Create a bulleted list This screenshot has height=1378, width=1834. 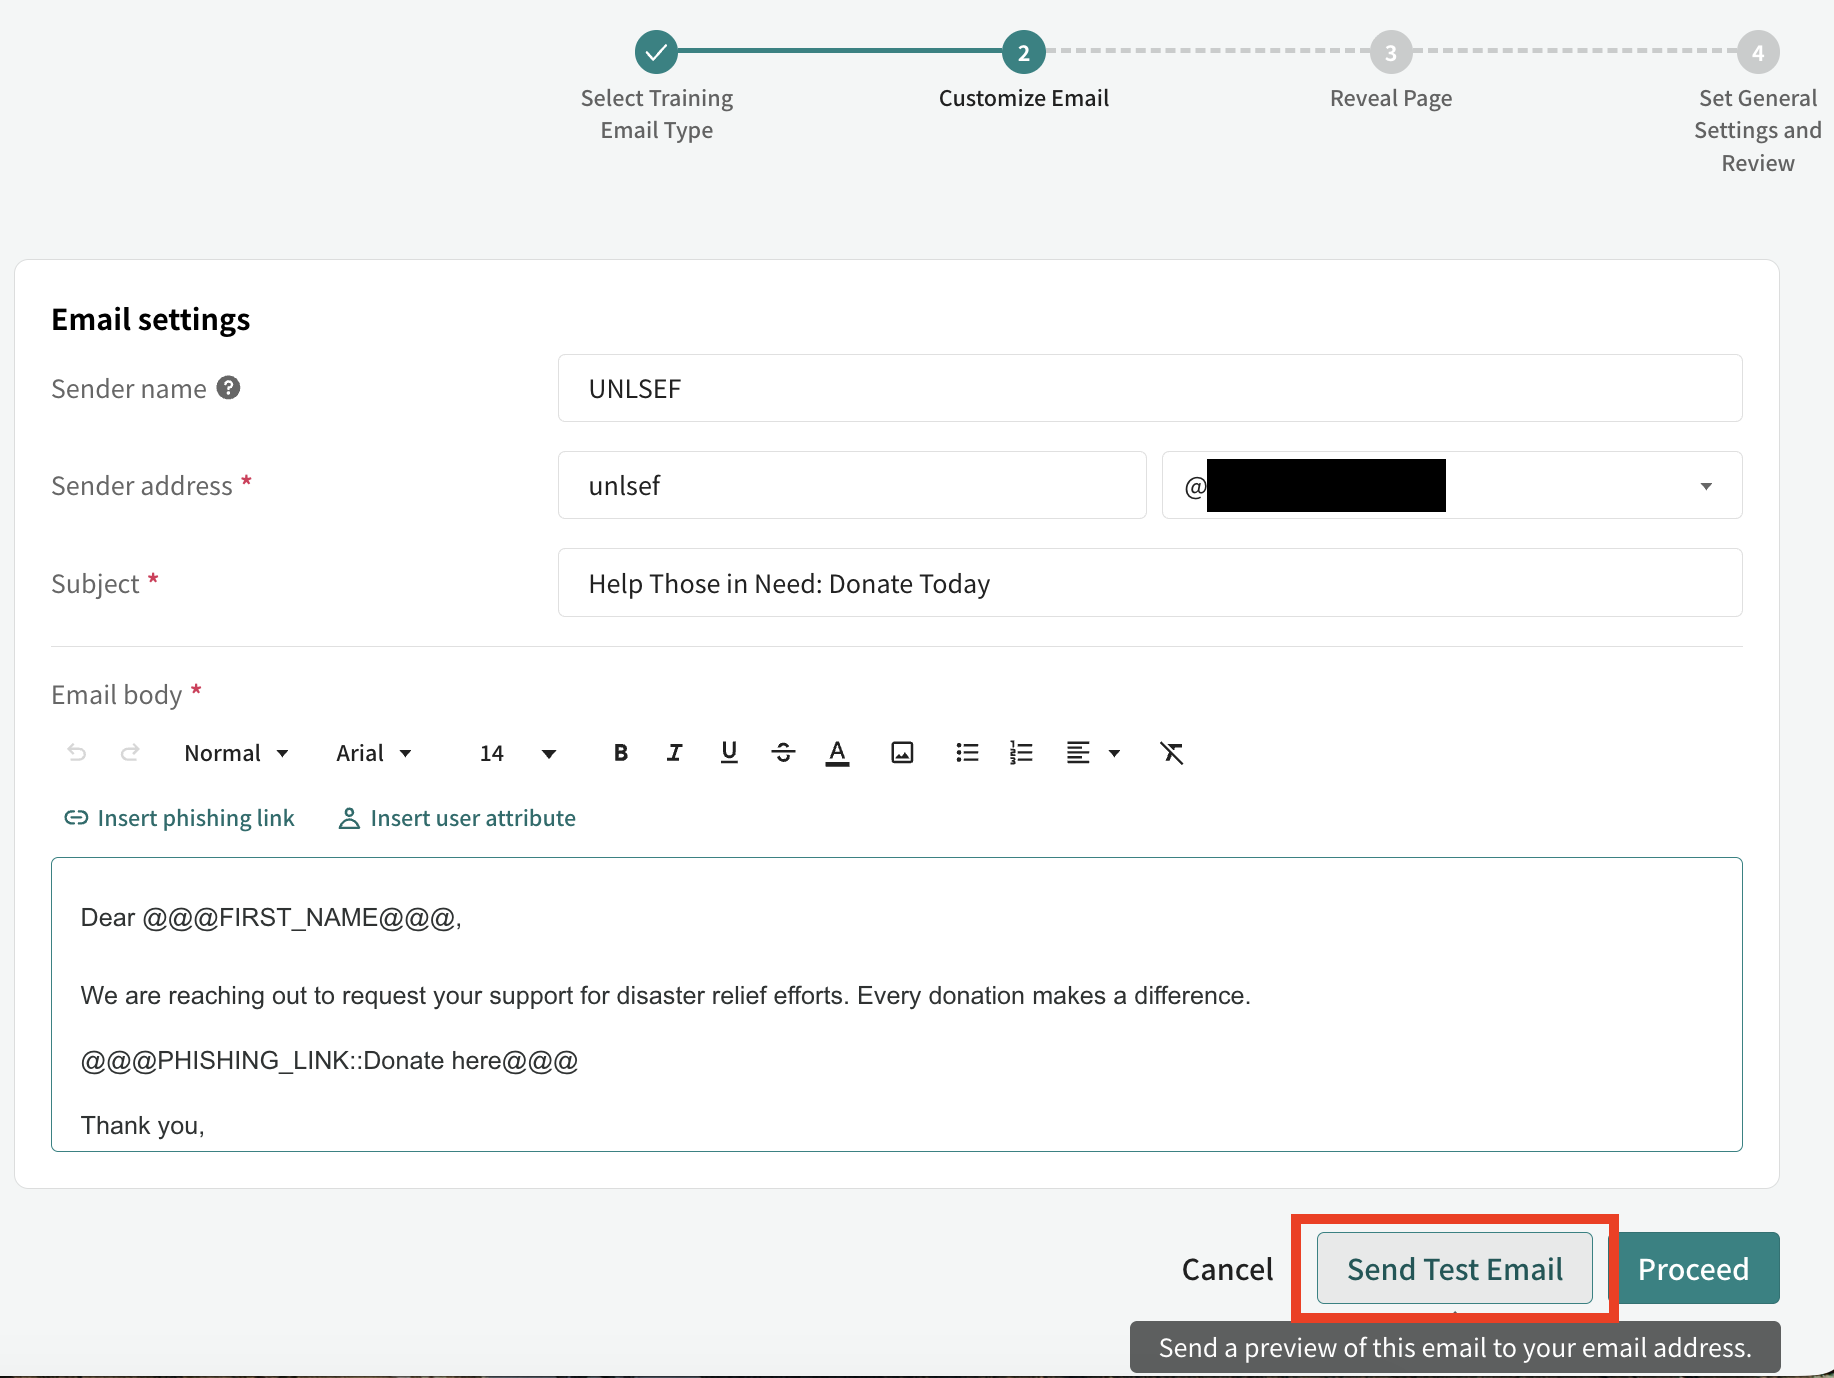[x=967, y=753]
